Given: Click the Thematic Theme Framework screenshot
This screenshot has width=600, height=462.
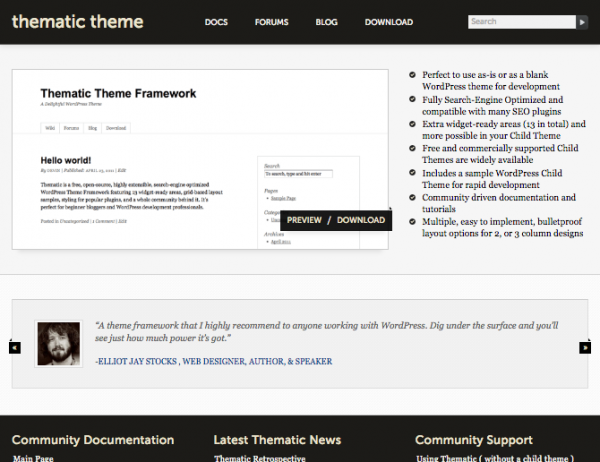Looking at the screenshot, I should 200,159.
